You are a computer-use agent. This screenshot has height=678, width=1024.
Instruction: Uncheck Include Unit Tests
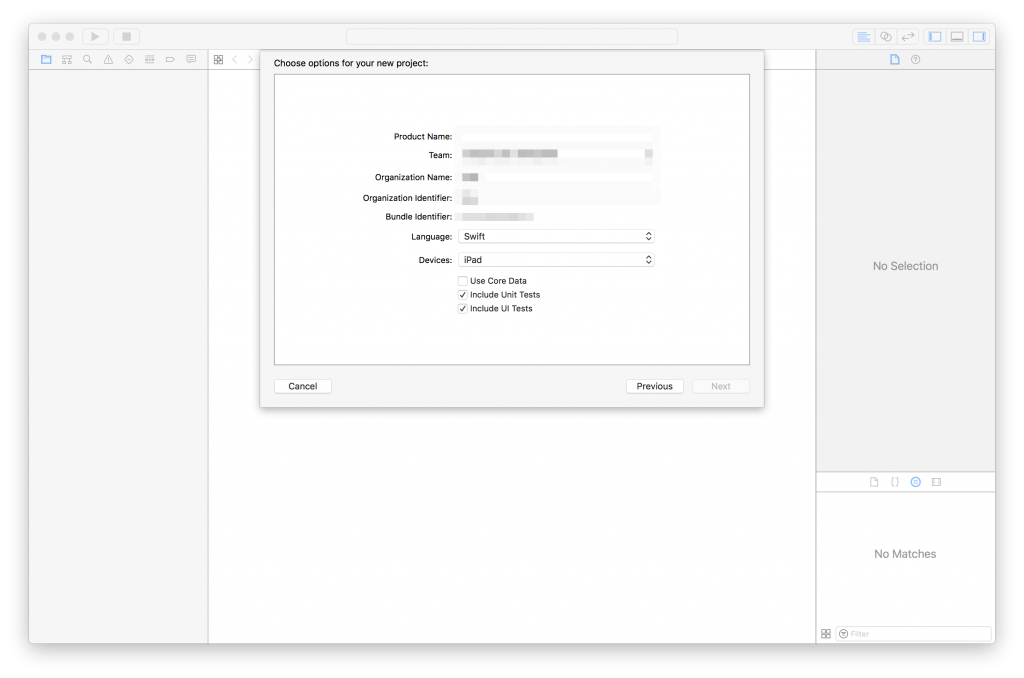click(x=463, y=295)
